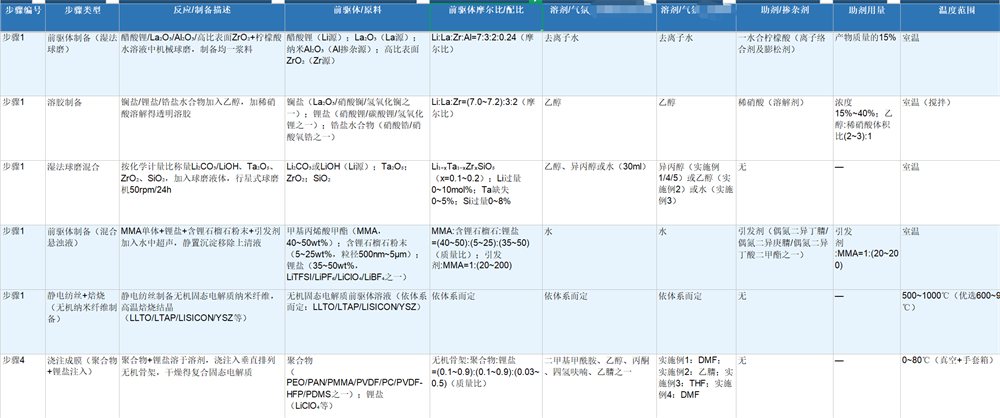The image size is (1000, 418).
Task: Click the 前驱体制备(混合悬浊液) cell
Action: click(82, 257)
